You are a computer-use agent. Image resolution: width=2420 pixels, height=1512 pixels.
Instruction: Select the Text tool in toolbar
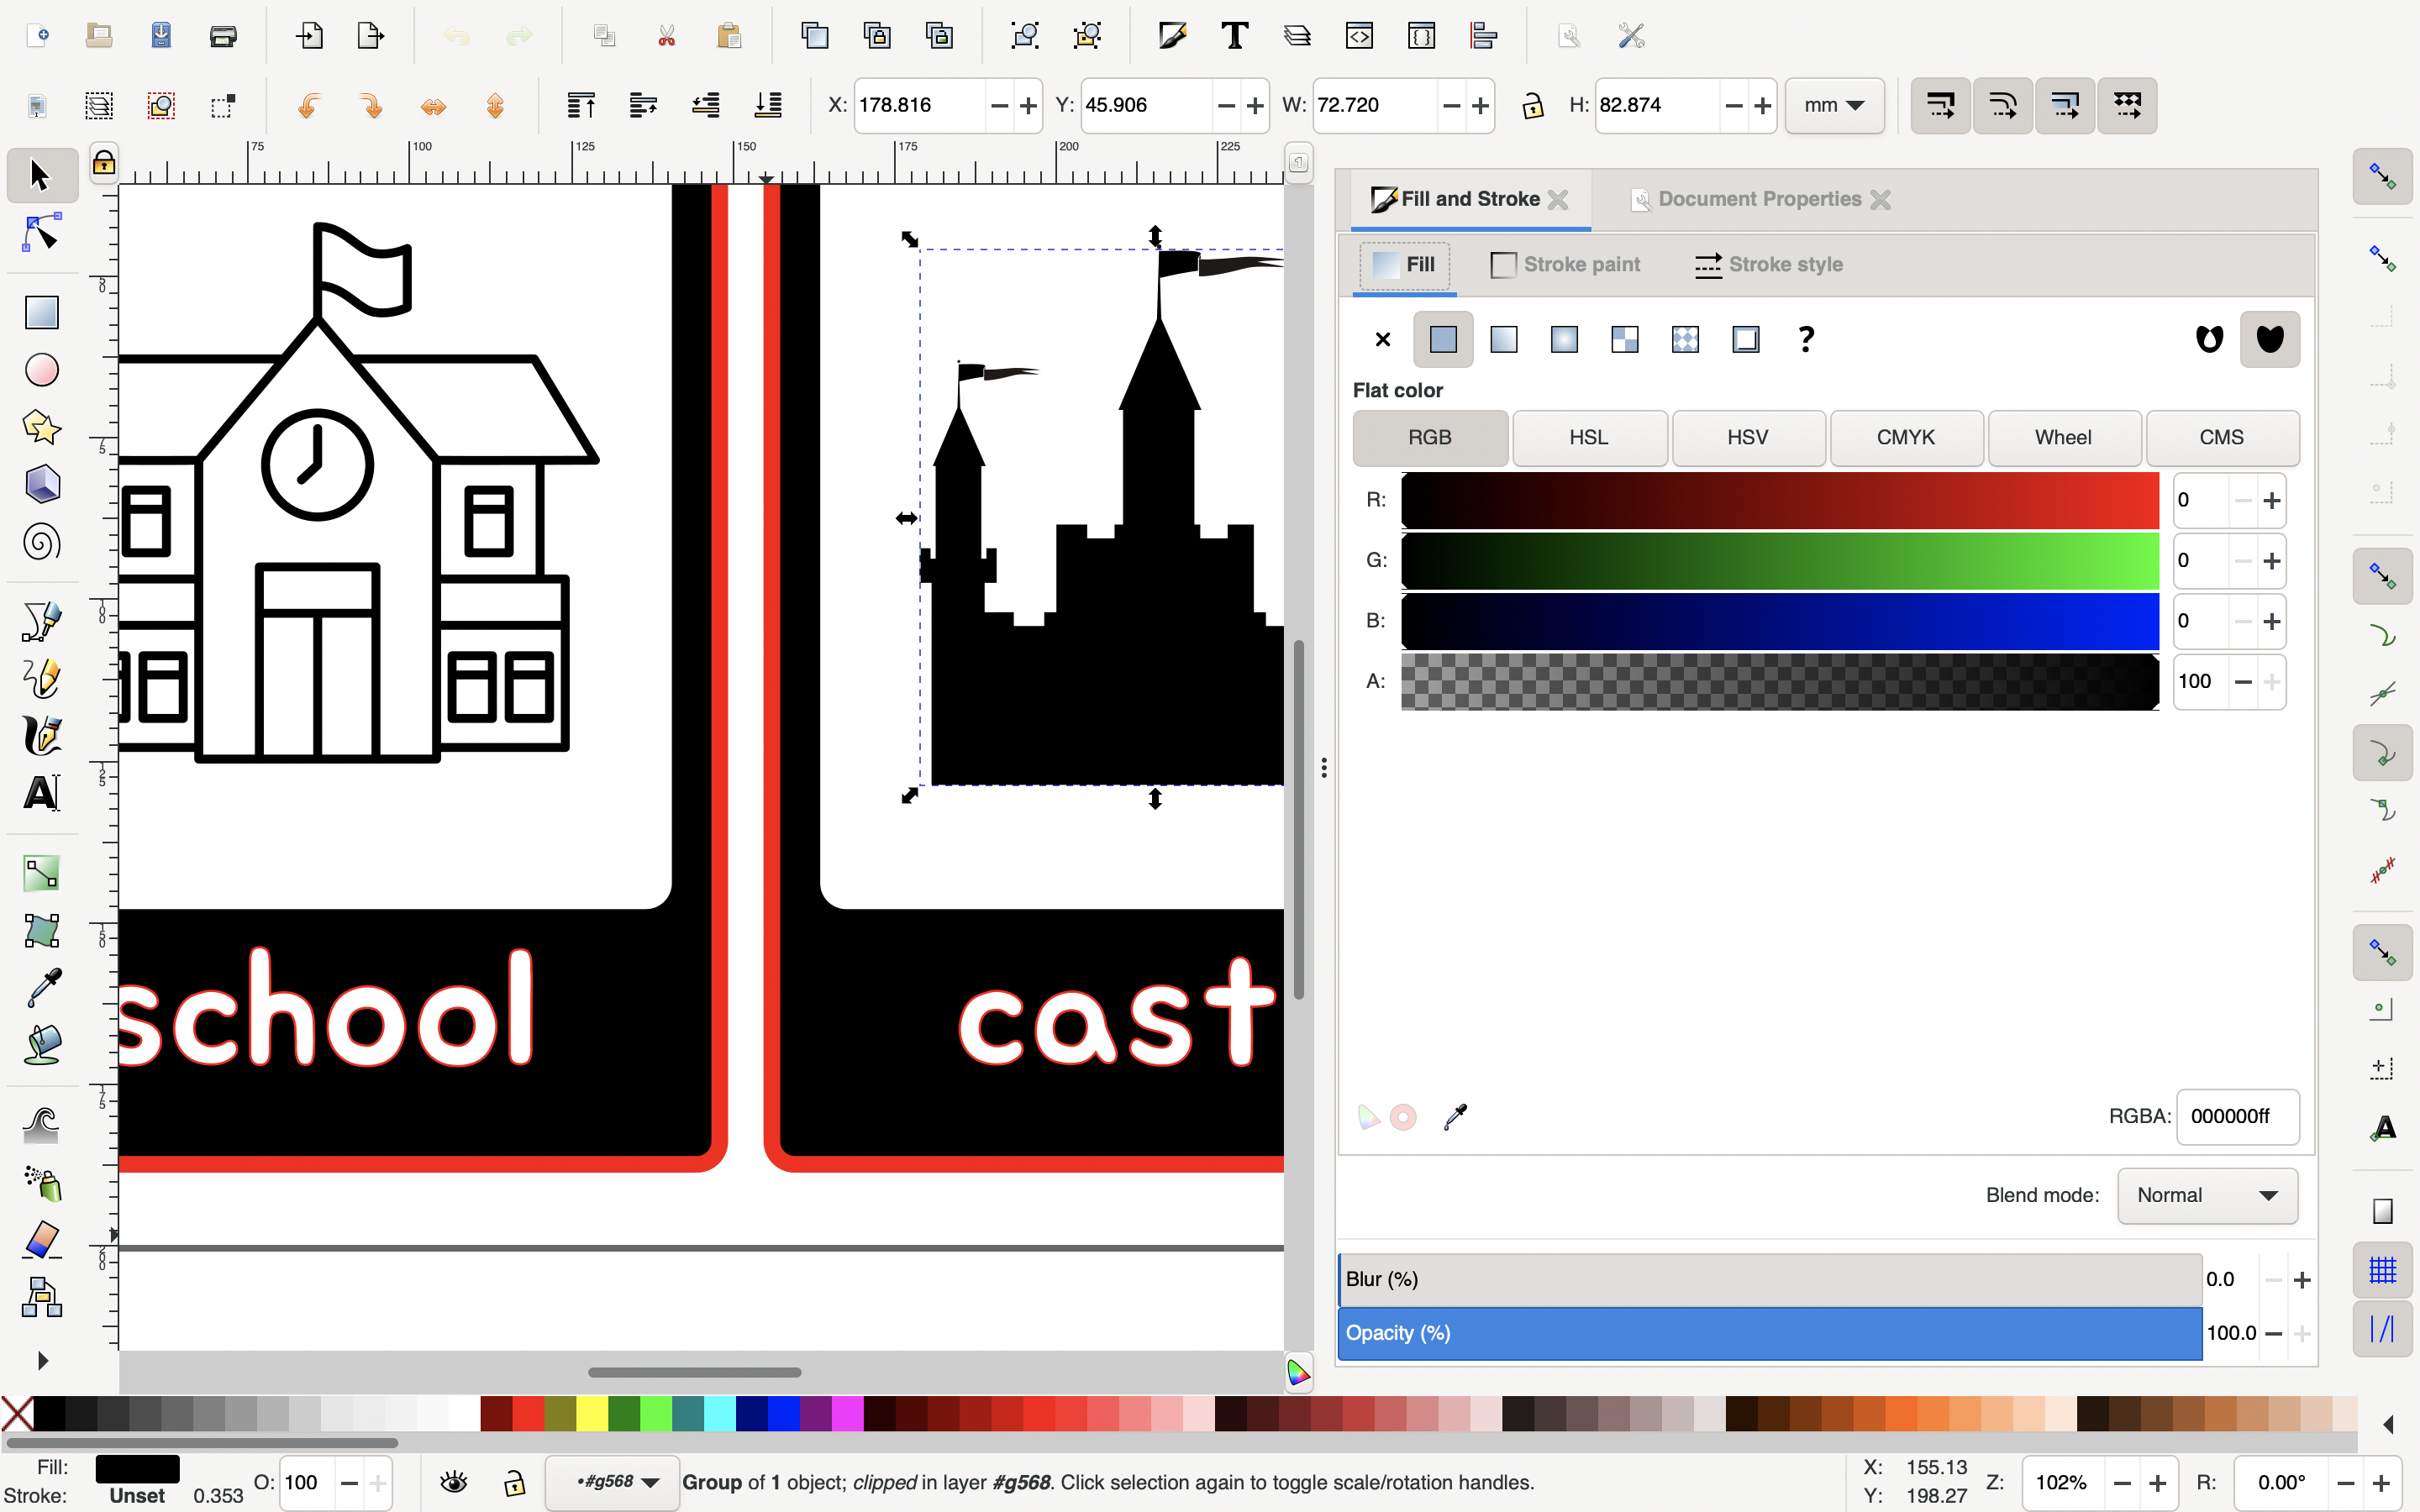click(42, 793)
